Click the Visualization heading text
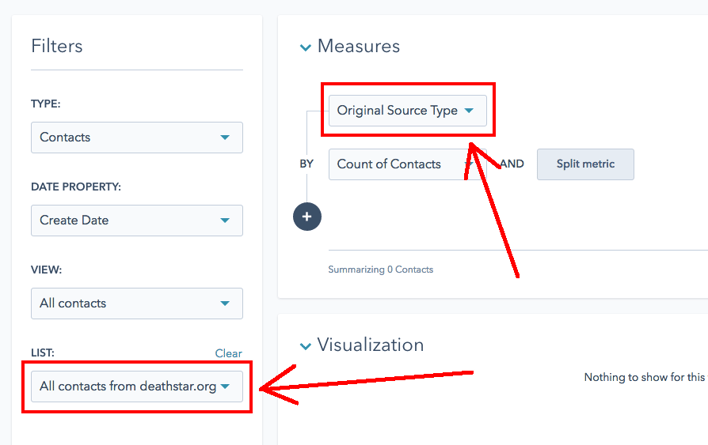 coord(370,345)
